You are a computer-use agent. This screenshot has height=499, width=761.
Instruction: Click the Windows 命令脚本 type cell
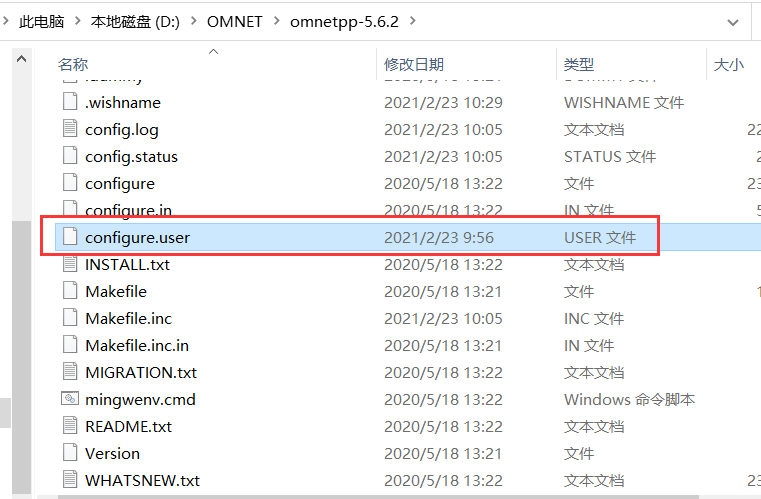click(x=629, y=399)
